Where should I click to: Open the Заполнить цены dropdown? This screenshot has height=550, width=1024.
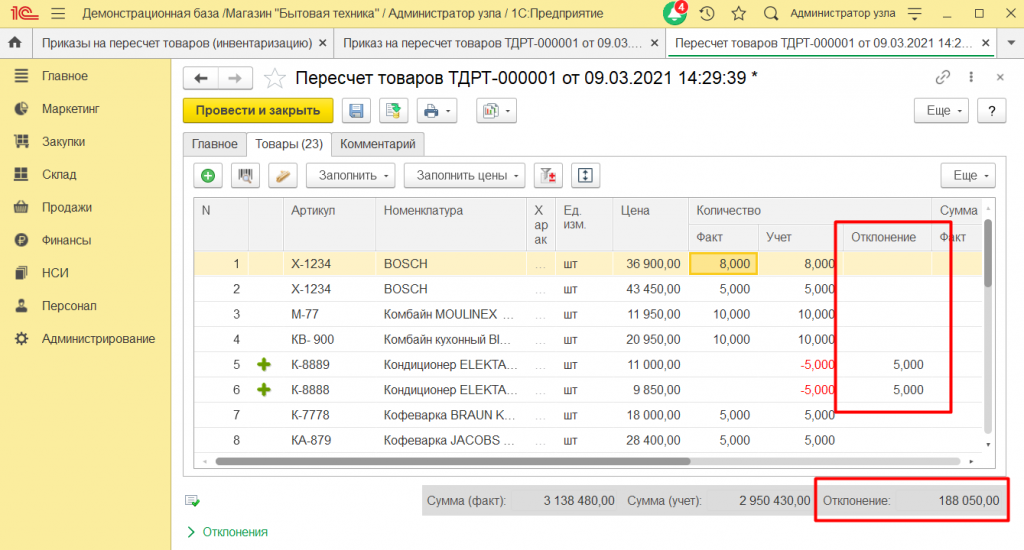(x=464, y=176)
